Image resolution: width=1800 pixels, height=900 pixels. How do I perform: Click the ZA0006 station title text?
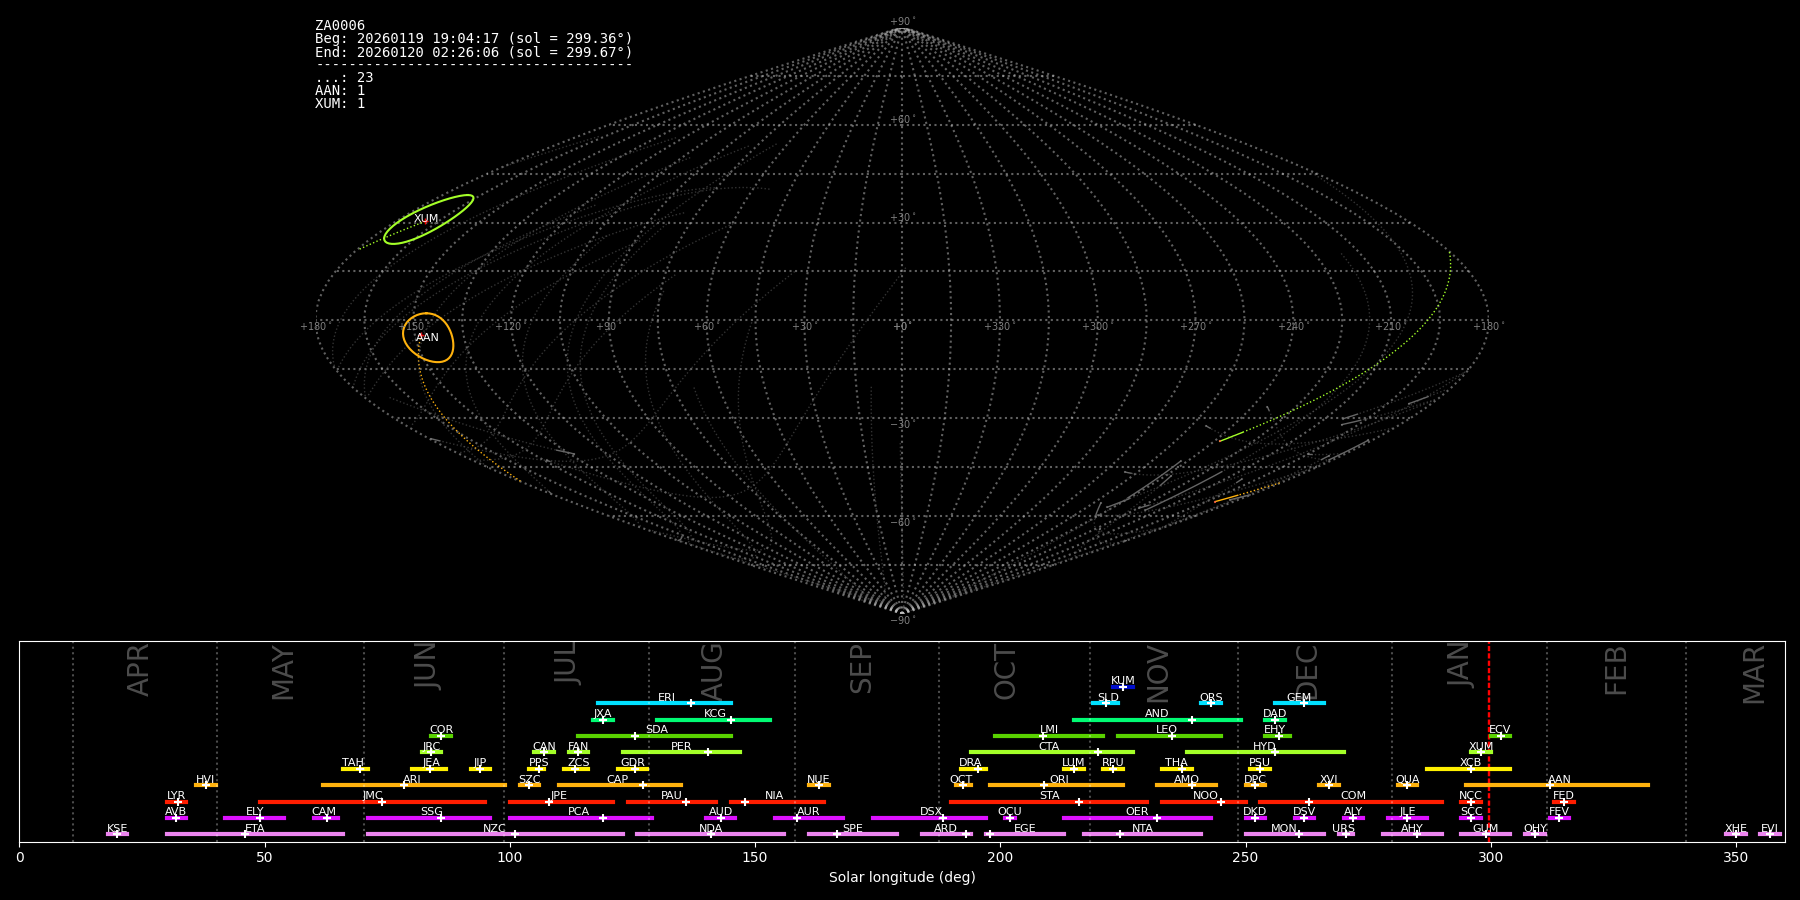point(340,25)
